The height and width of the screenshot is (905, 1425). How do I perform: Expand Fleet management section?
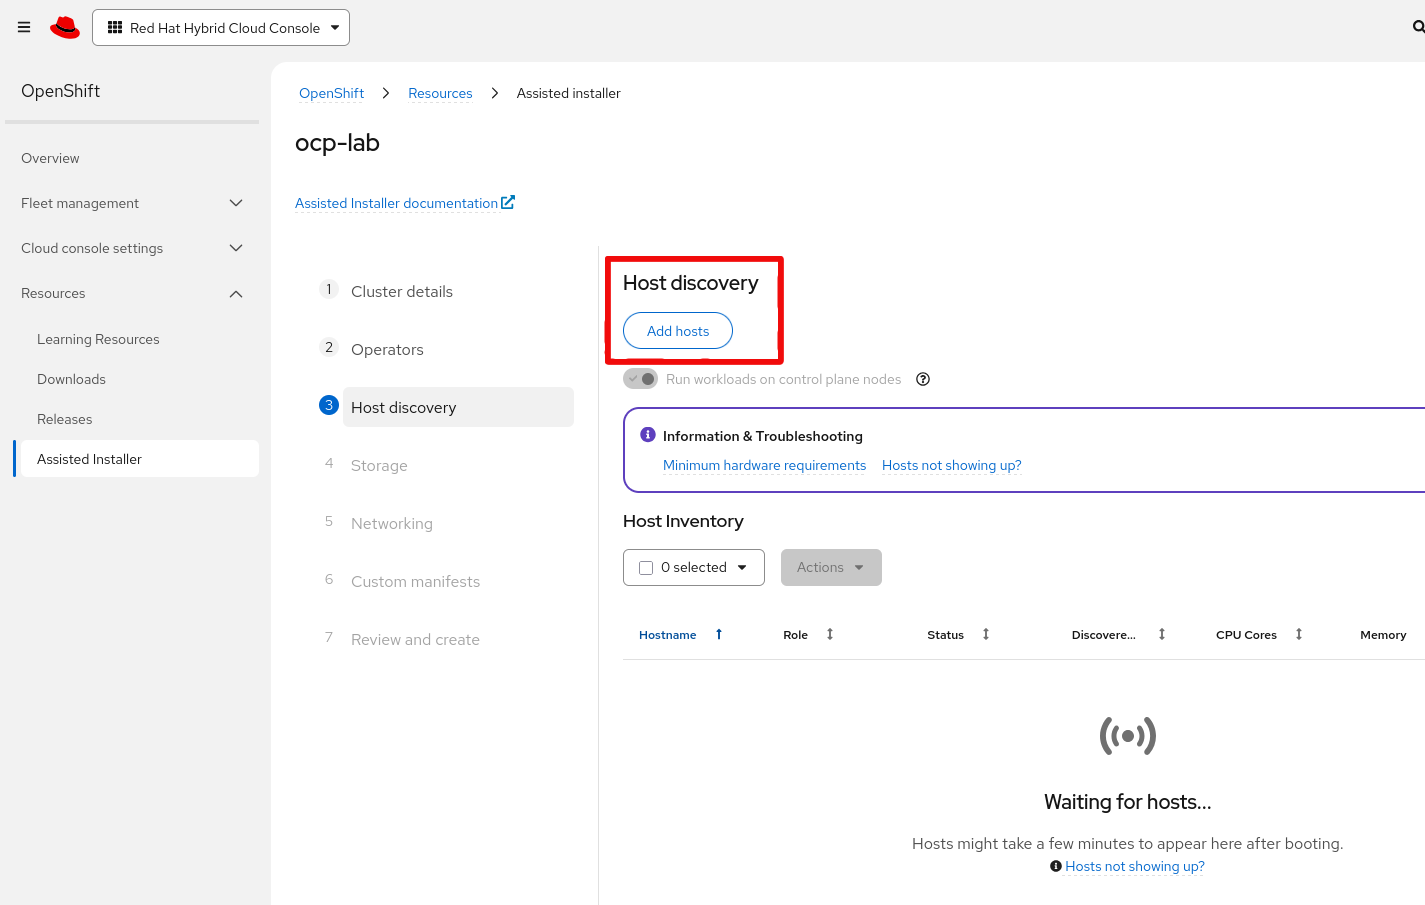pyautogui.click(x=132, y=203)
